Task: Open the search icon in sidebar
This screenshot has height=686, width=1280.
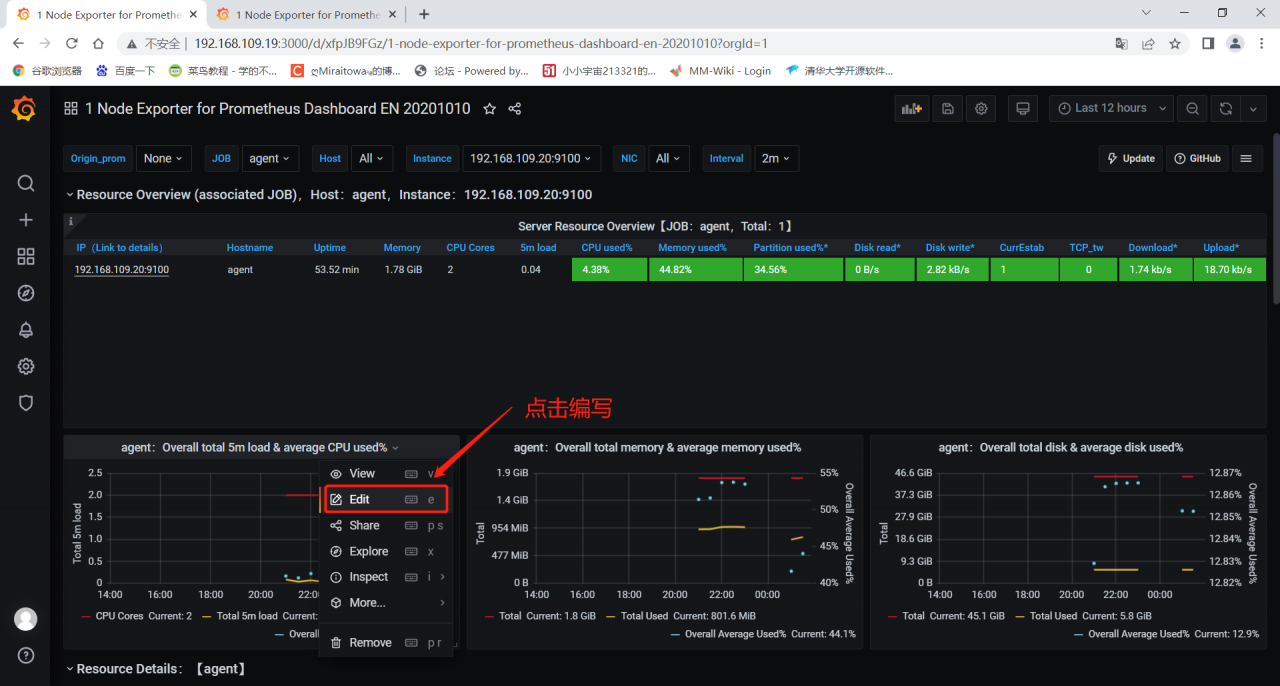Action: pyautogui.click(x=26, y=183)
